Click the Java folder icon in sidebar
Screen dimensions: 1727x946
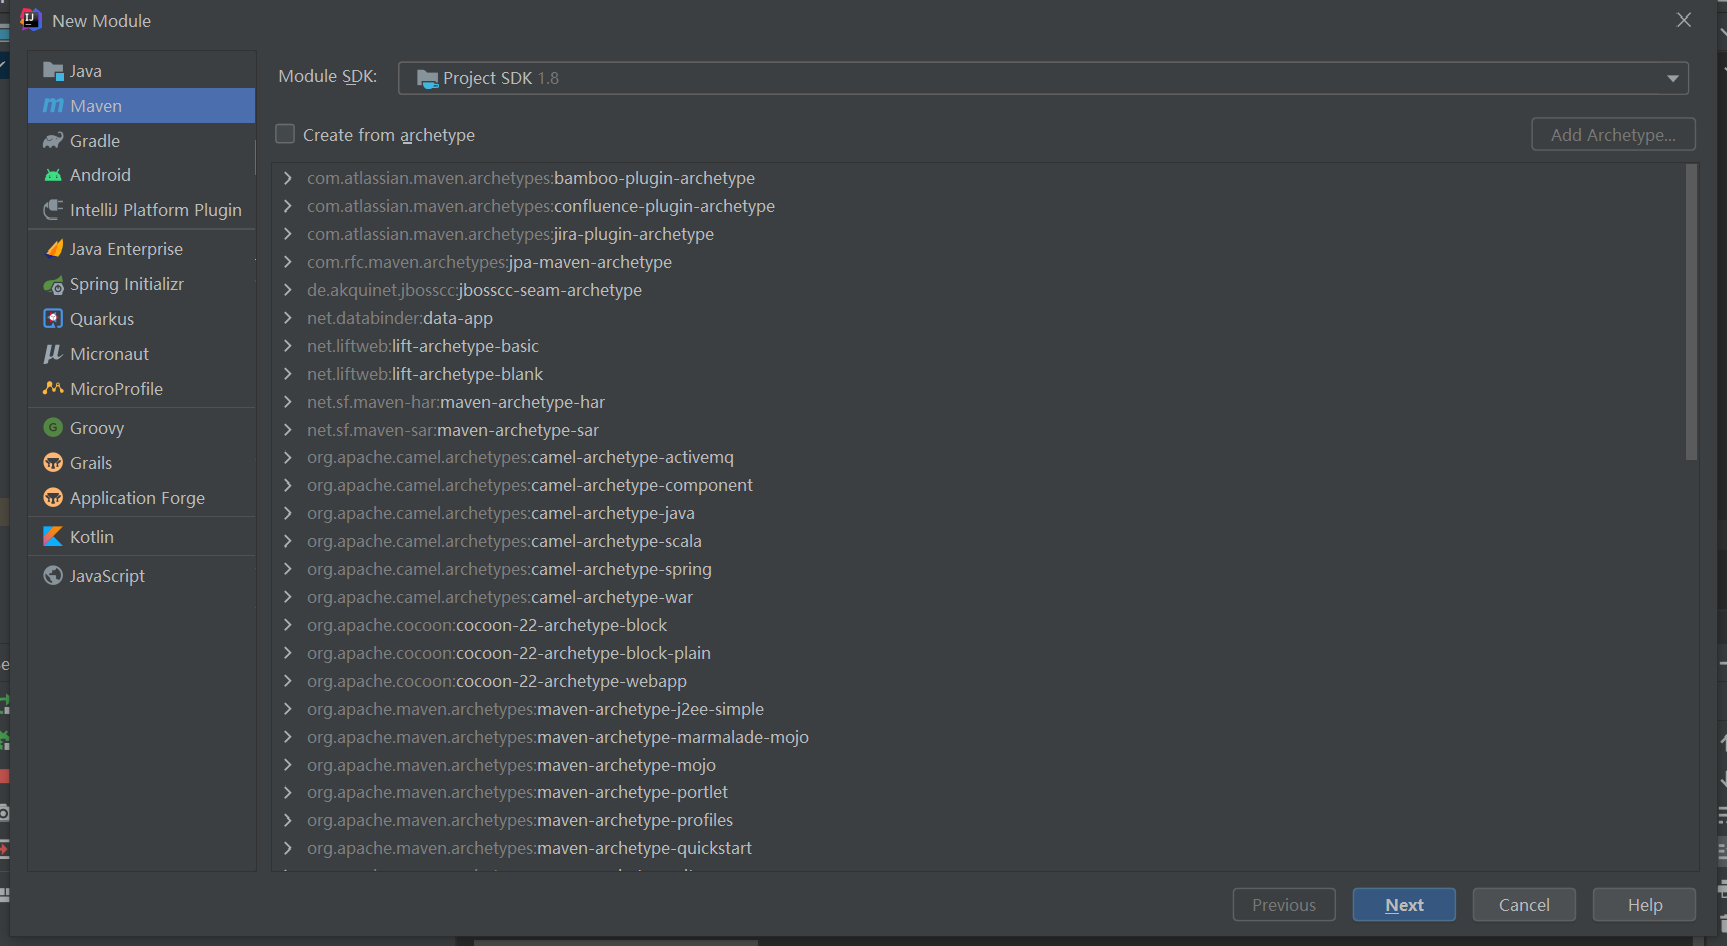(x=53, y=71)
